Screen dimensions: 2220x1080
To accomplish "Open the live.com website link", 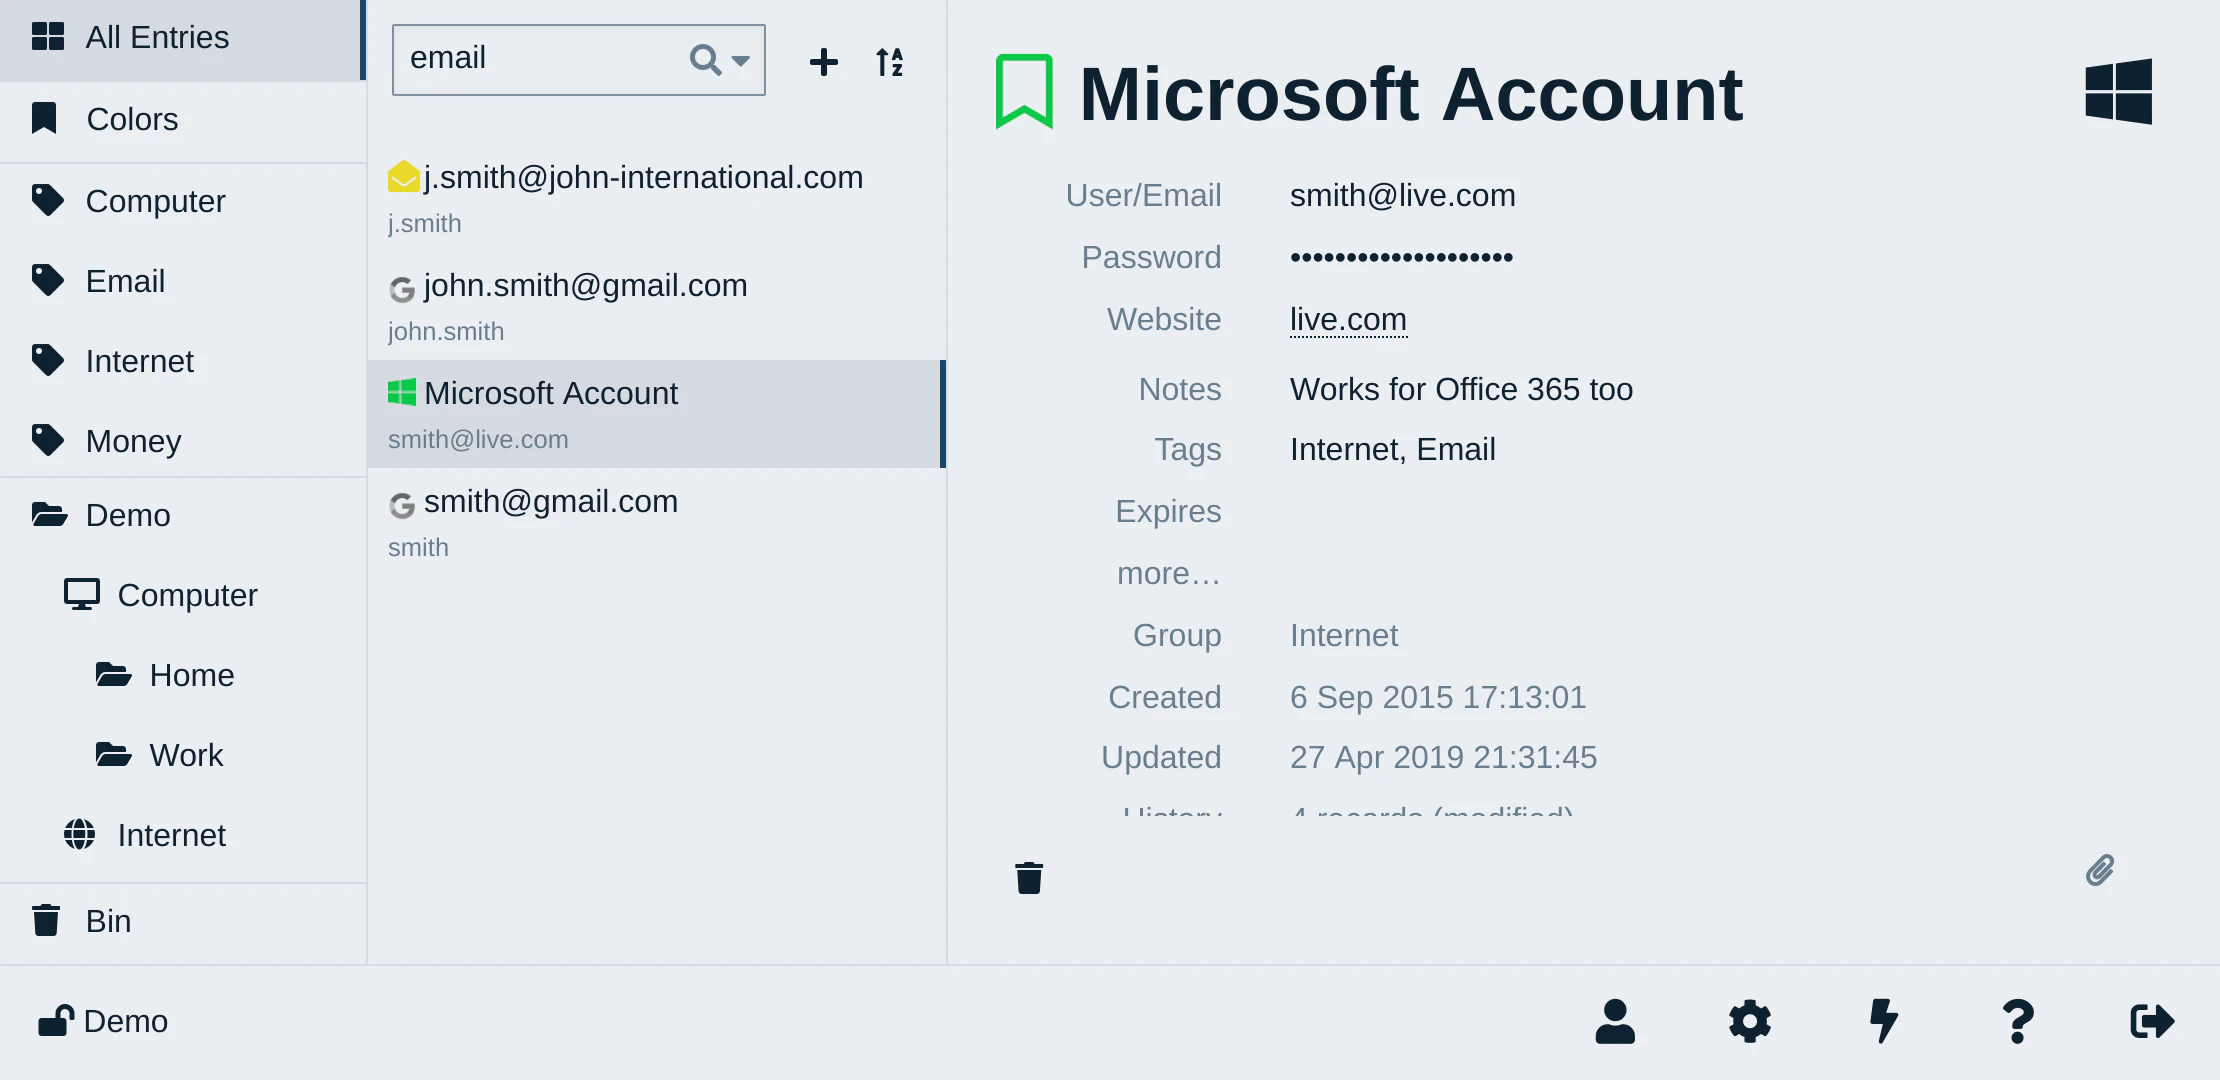I will coord(1348,319).
